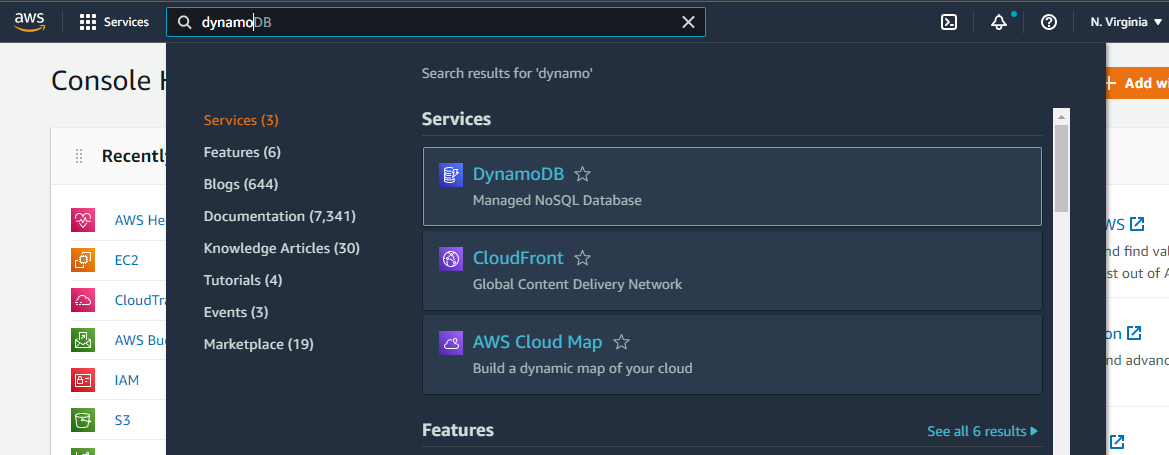Click the AWS logo home icon
Screen dimensions: 1169x455
[29, 22]
